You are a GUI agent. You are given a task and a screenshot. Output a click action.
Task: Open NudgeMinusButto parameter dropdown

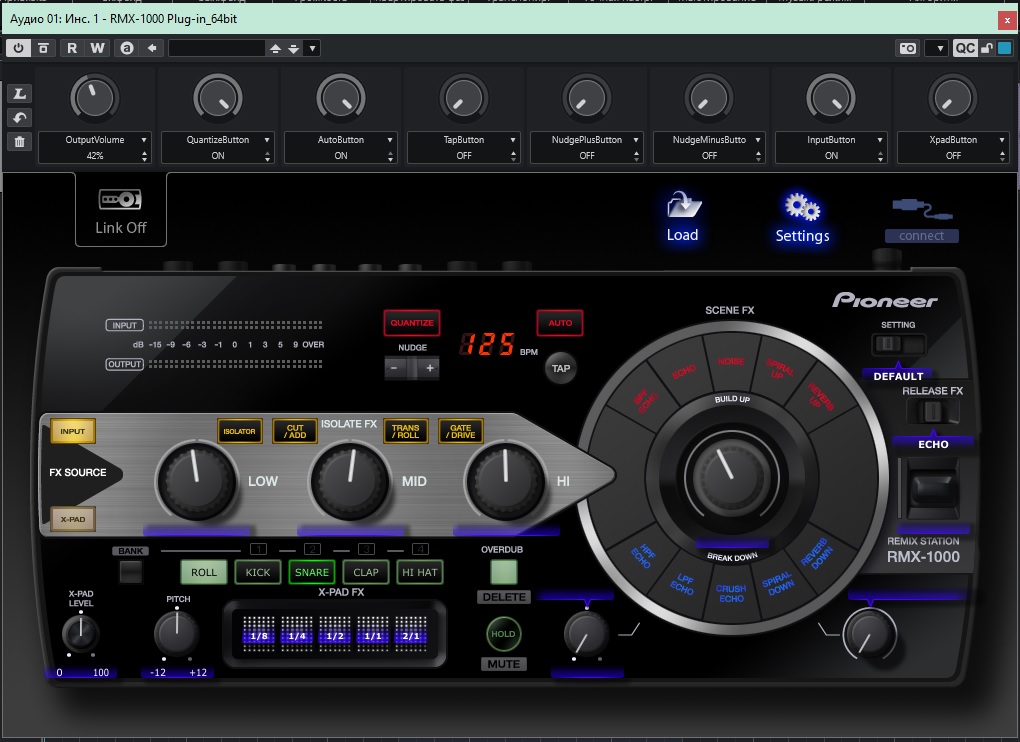(758, 140)
